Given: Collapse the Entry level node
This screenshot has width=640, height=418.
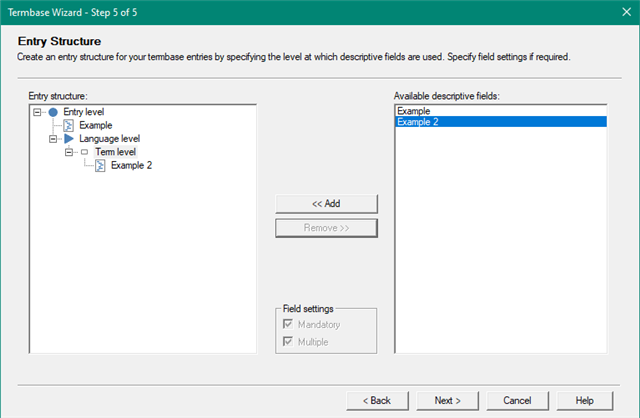Looking at the screenshot, I should pyautogui.click(x=38, y=112).
